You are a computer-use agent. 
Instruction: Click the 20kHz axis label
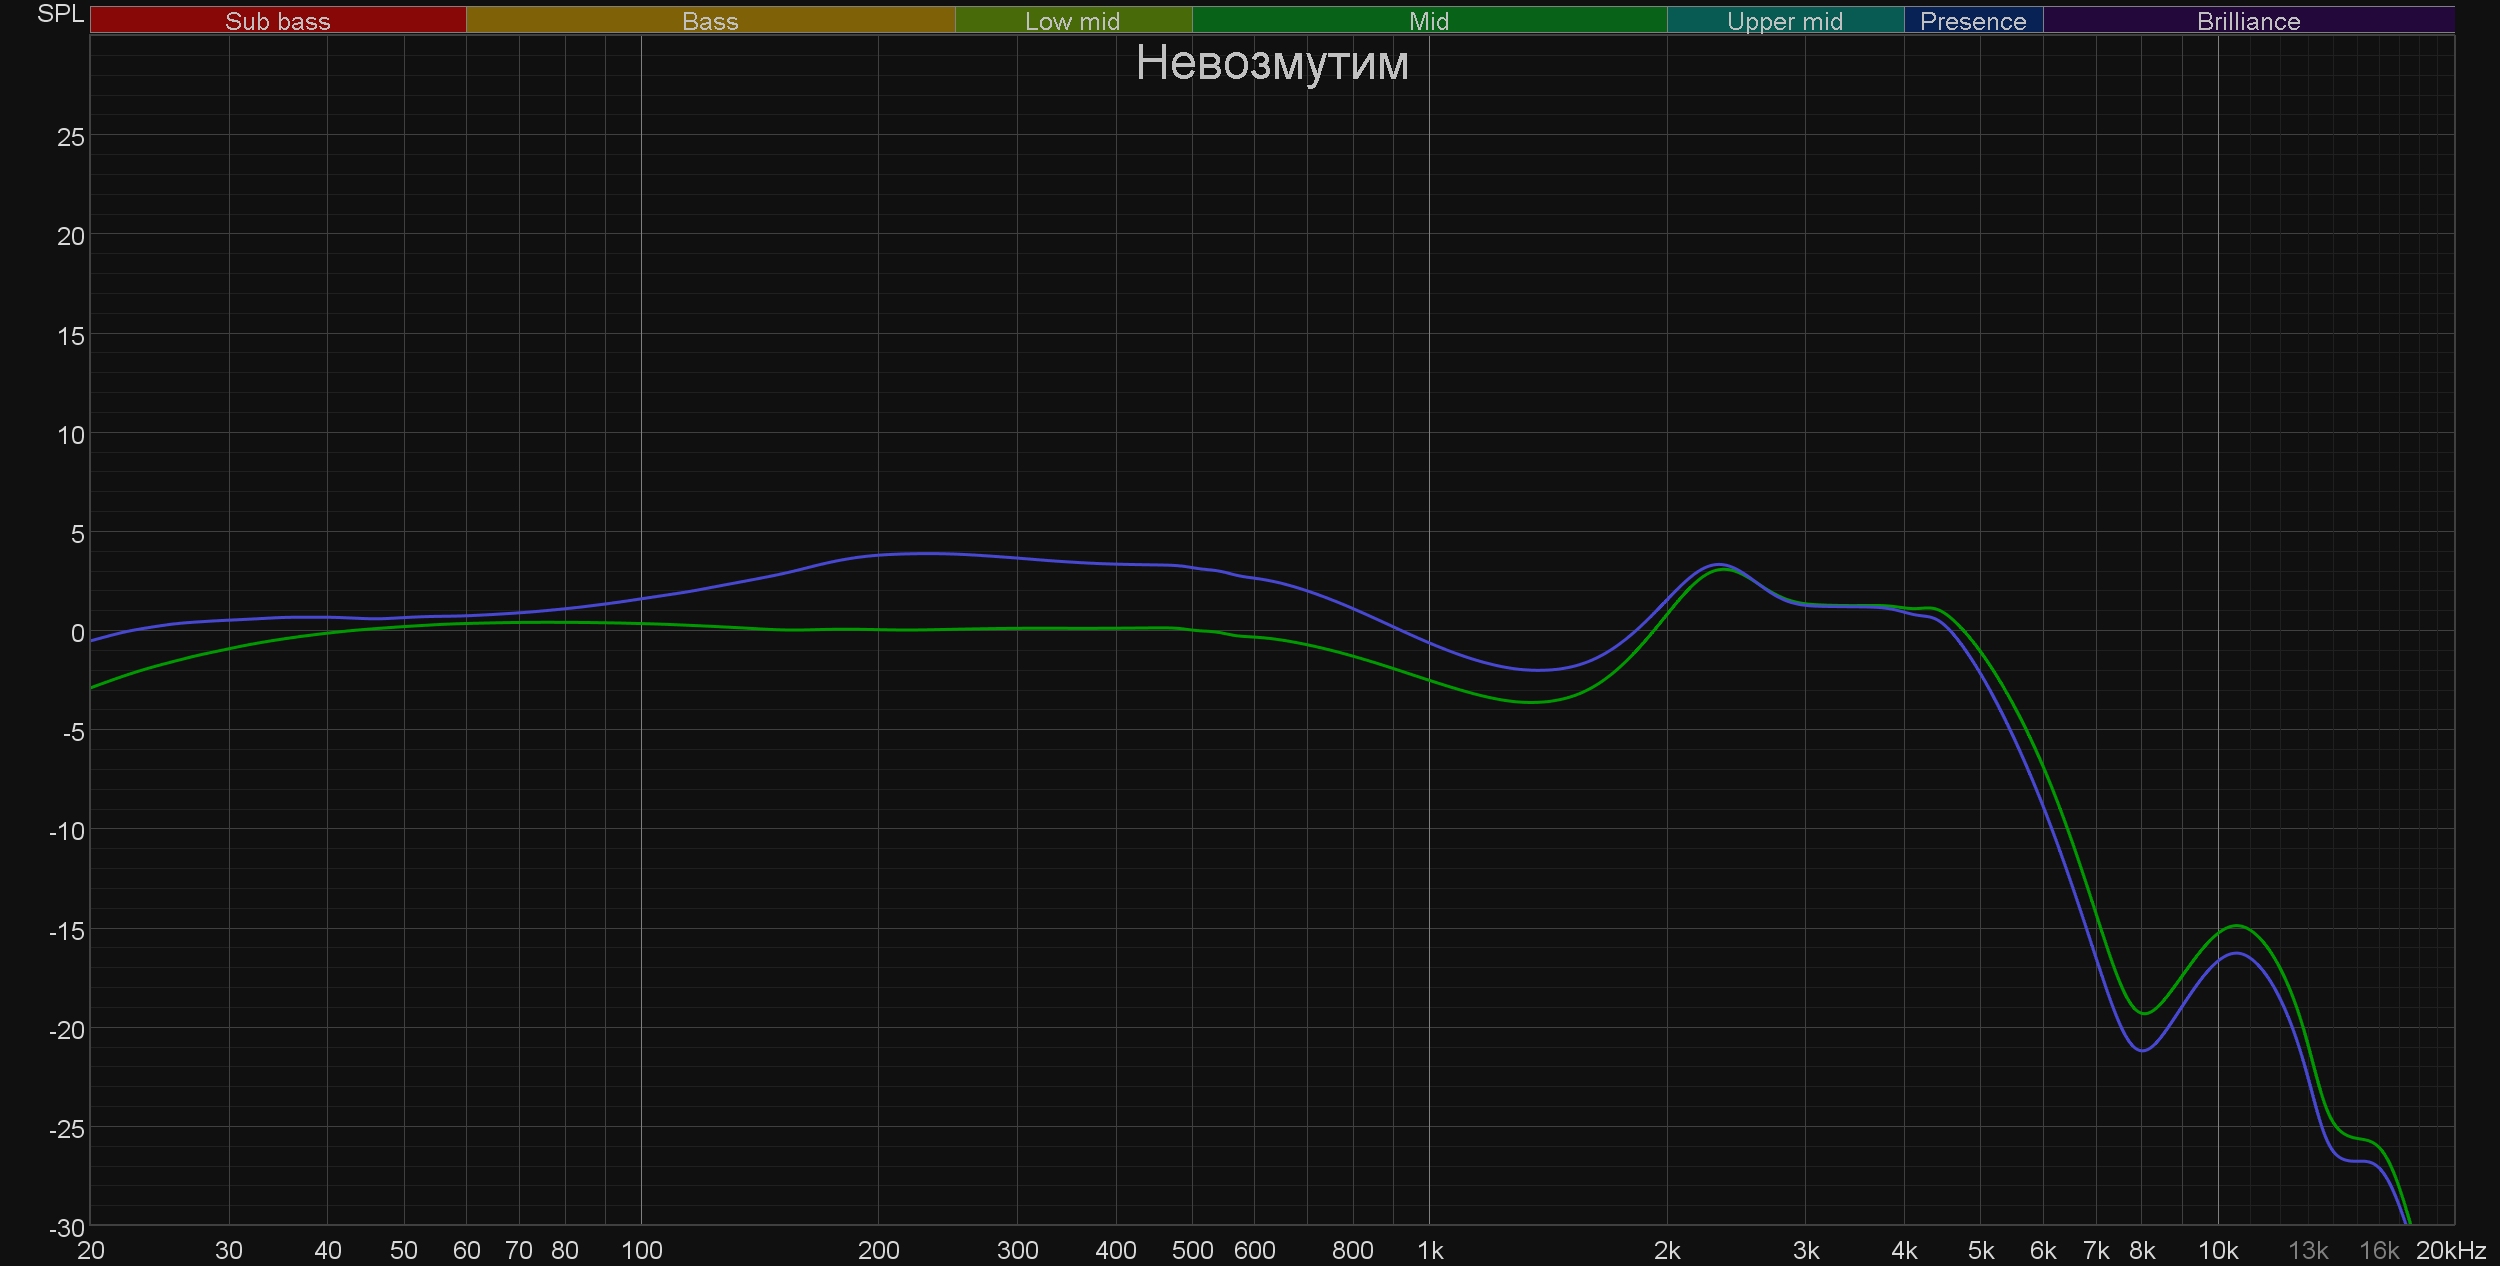[x=2450, y=1250]
